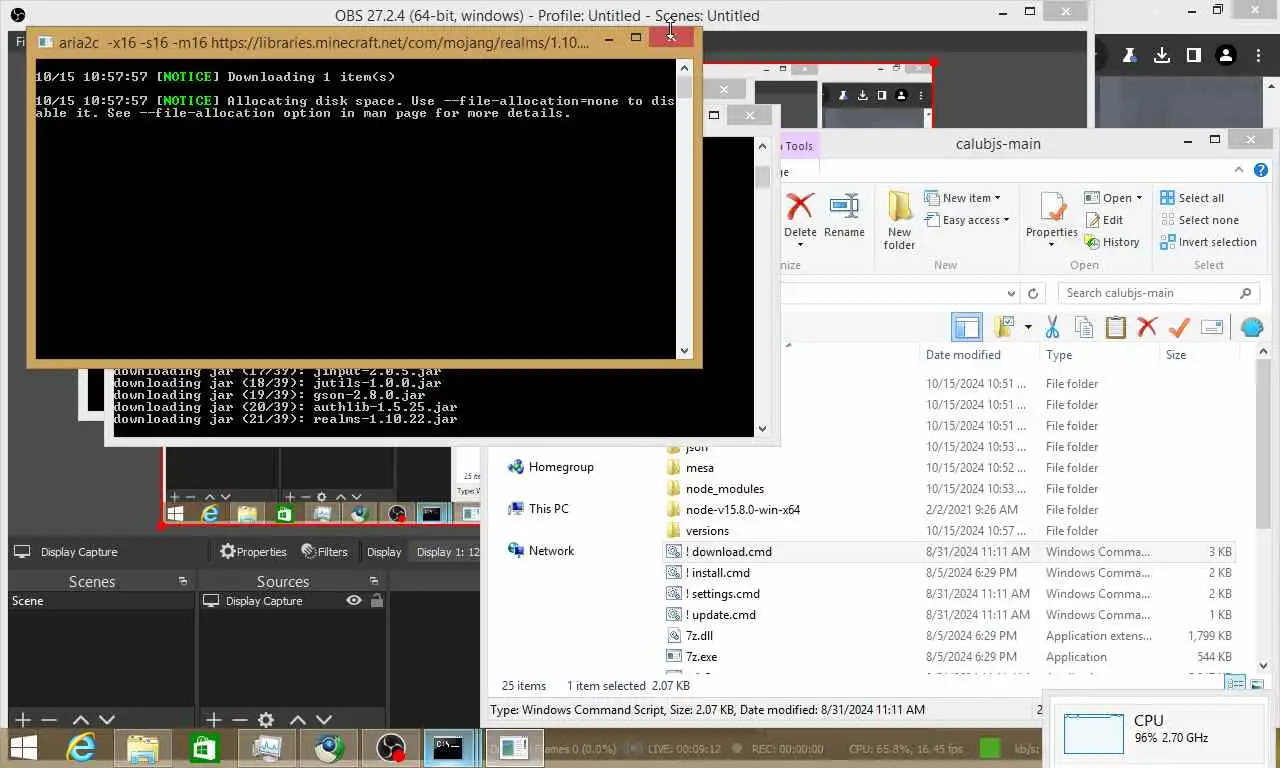The height and width of the screenshot is (768, 1280).
Task: Click Select none in the ribbon
Action: [1199, 220]
